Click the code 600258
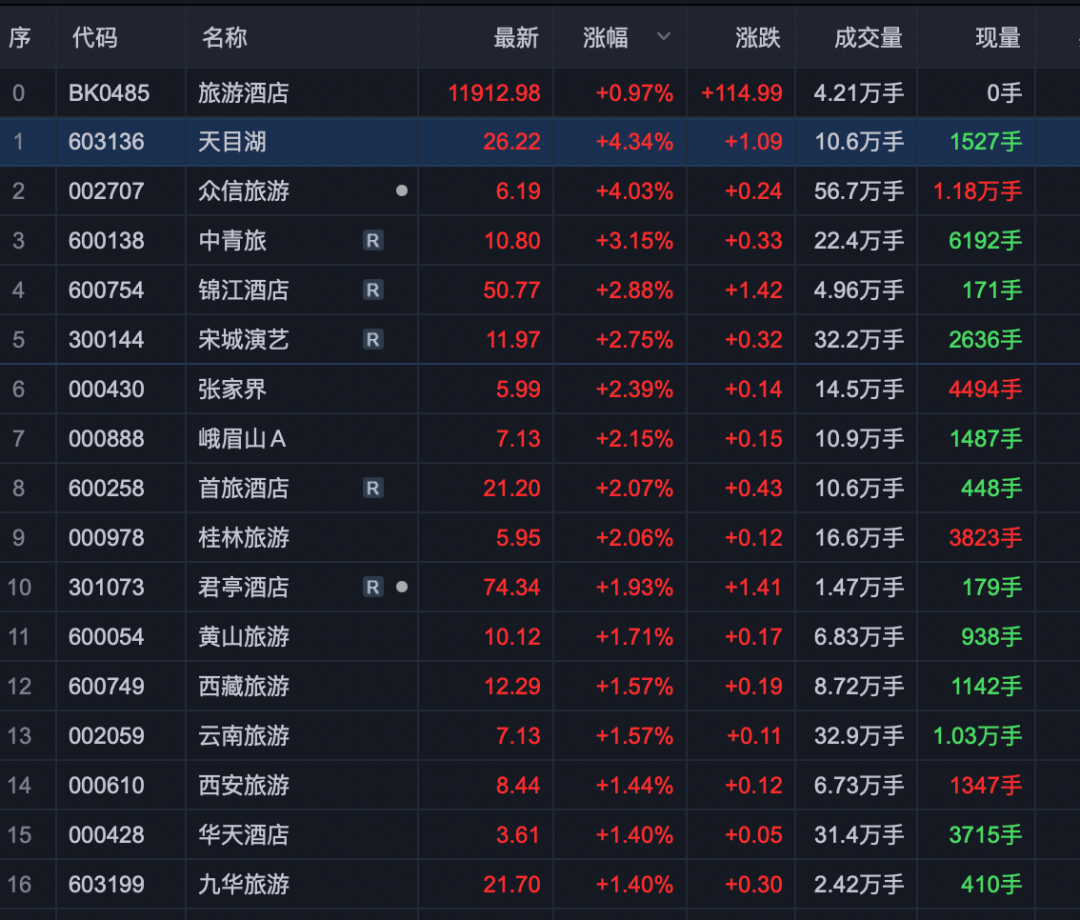 point(106,488)
